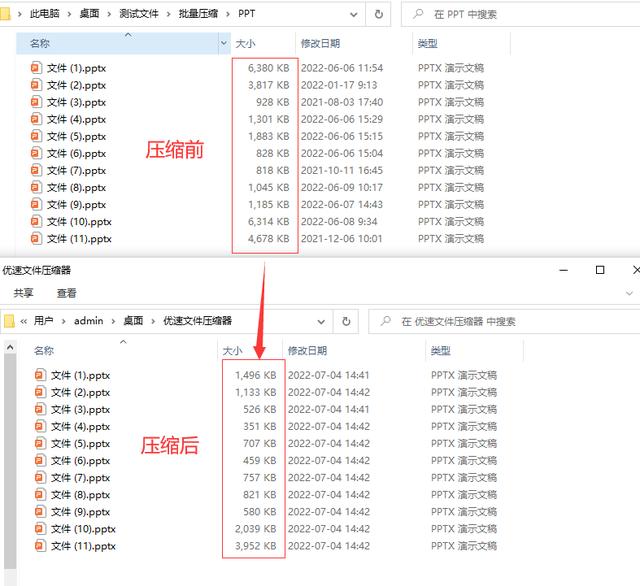Click 桌面 in the PPT window breadcrumb
Image resolution: width=640 pixels, height=586 pixels.
(x=89, y=14)
